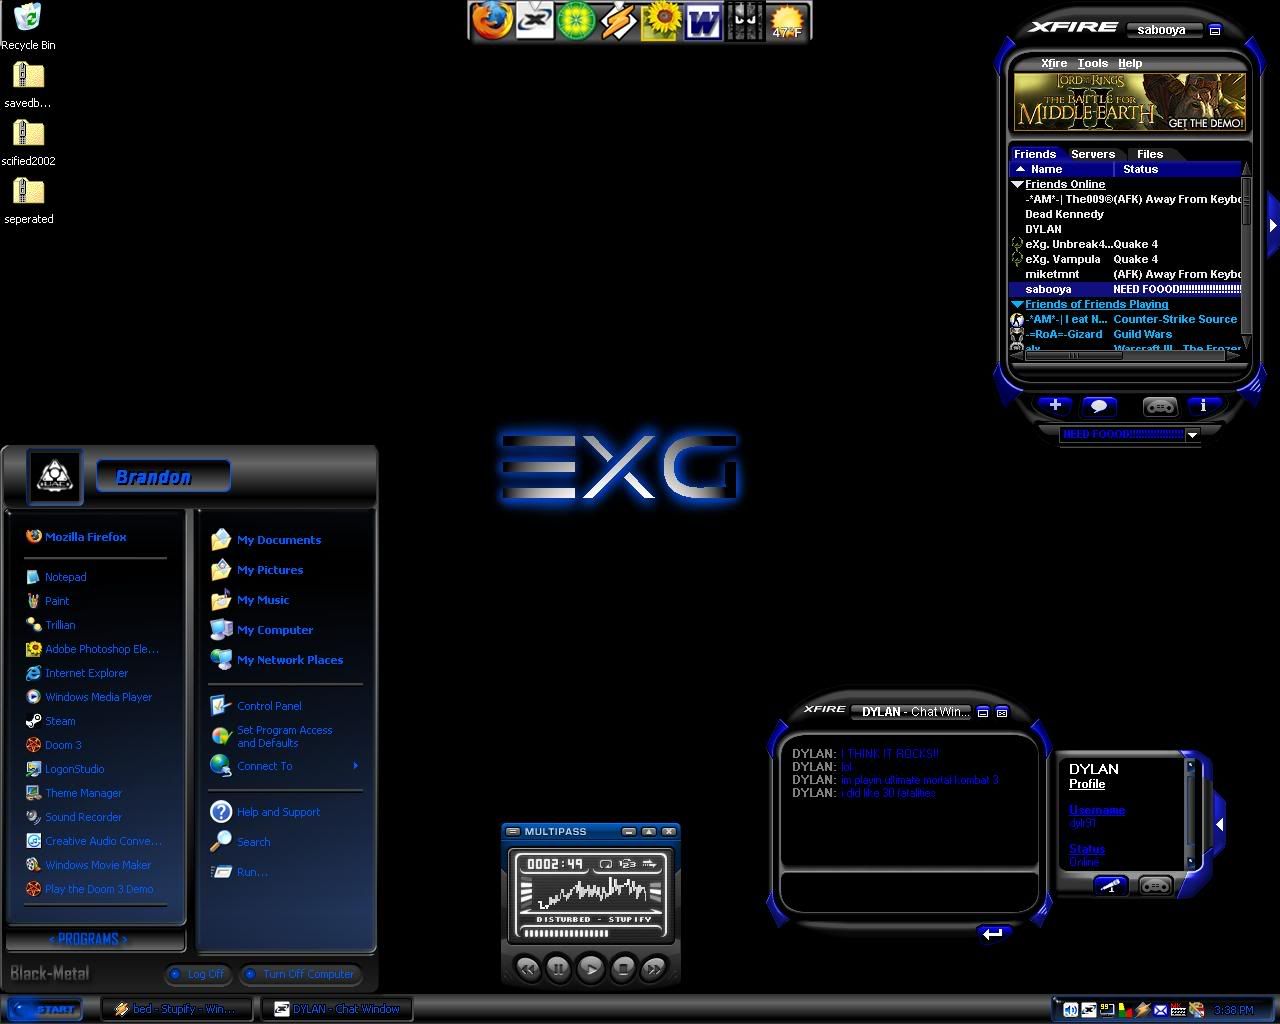The width and height of the screenshot is (1280, 1024).
Task: Click Xfire info 'i' button
Action: [1203, 405]
